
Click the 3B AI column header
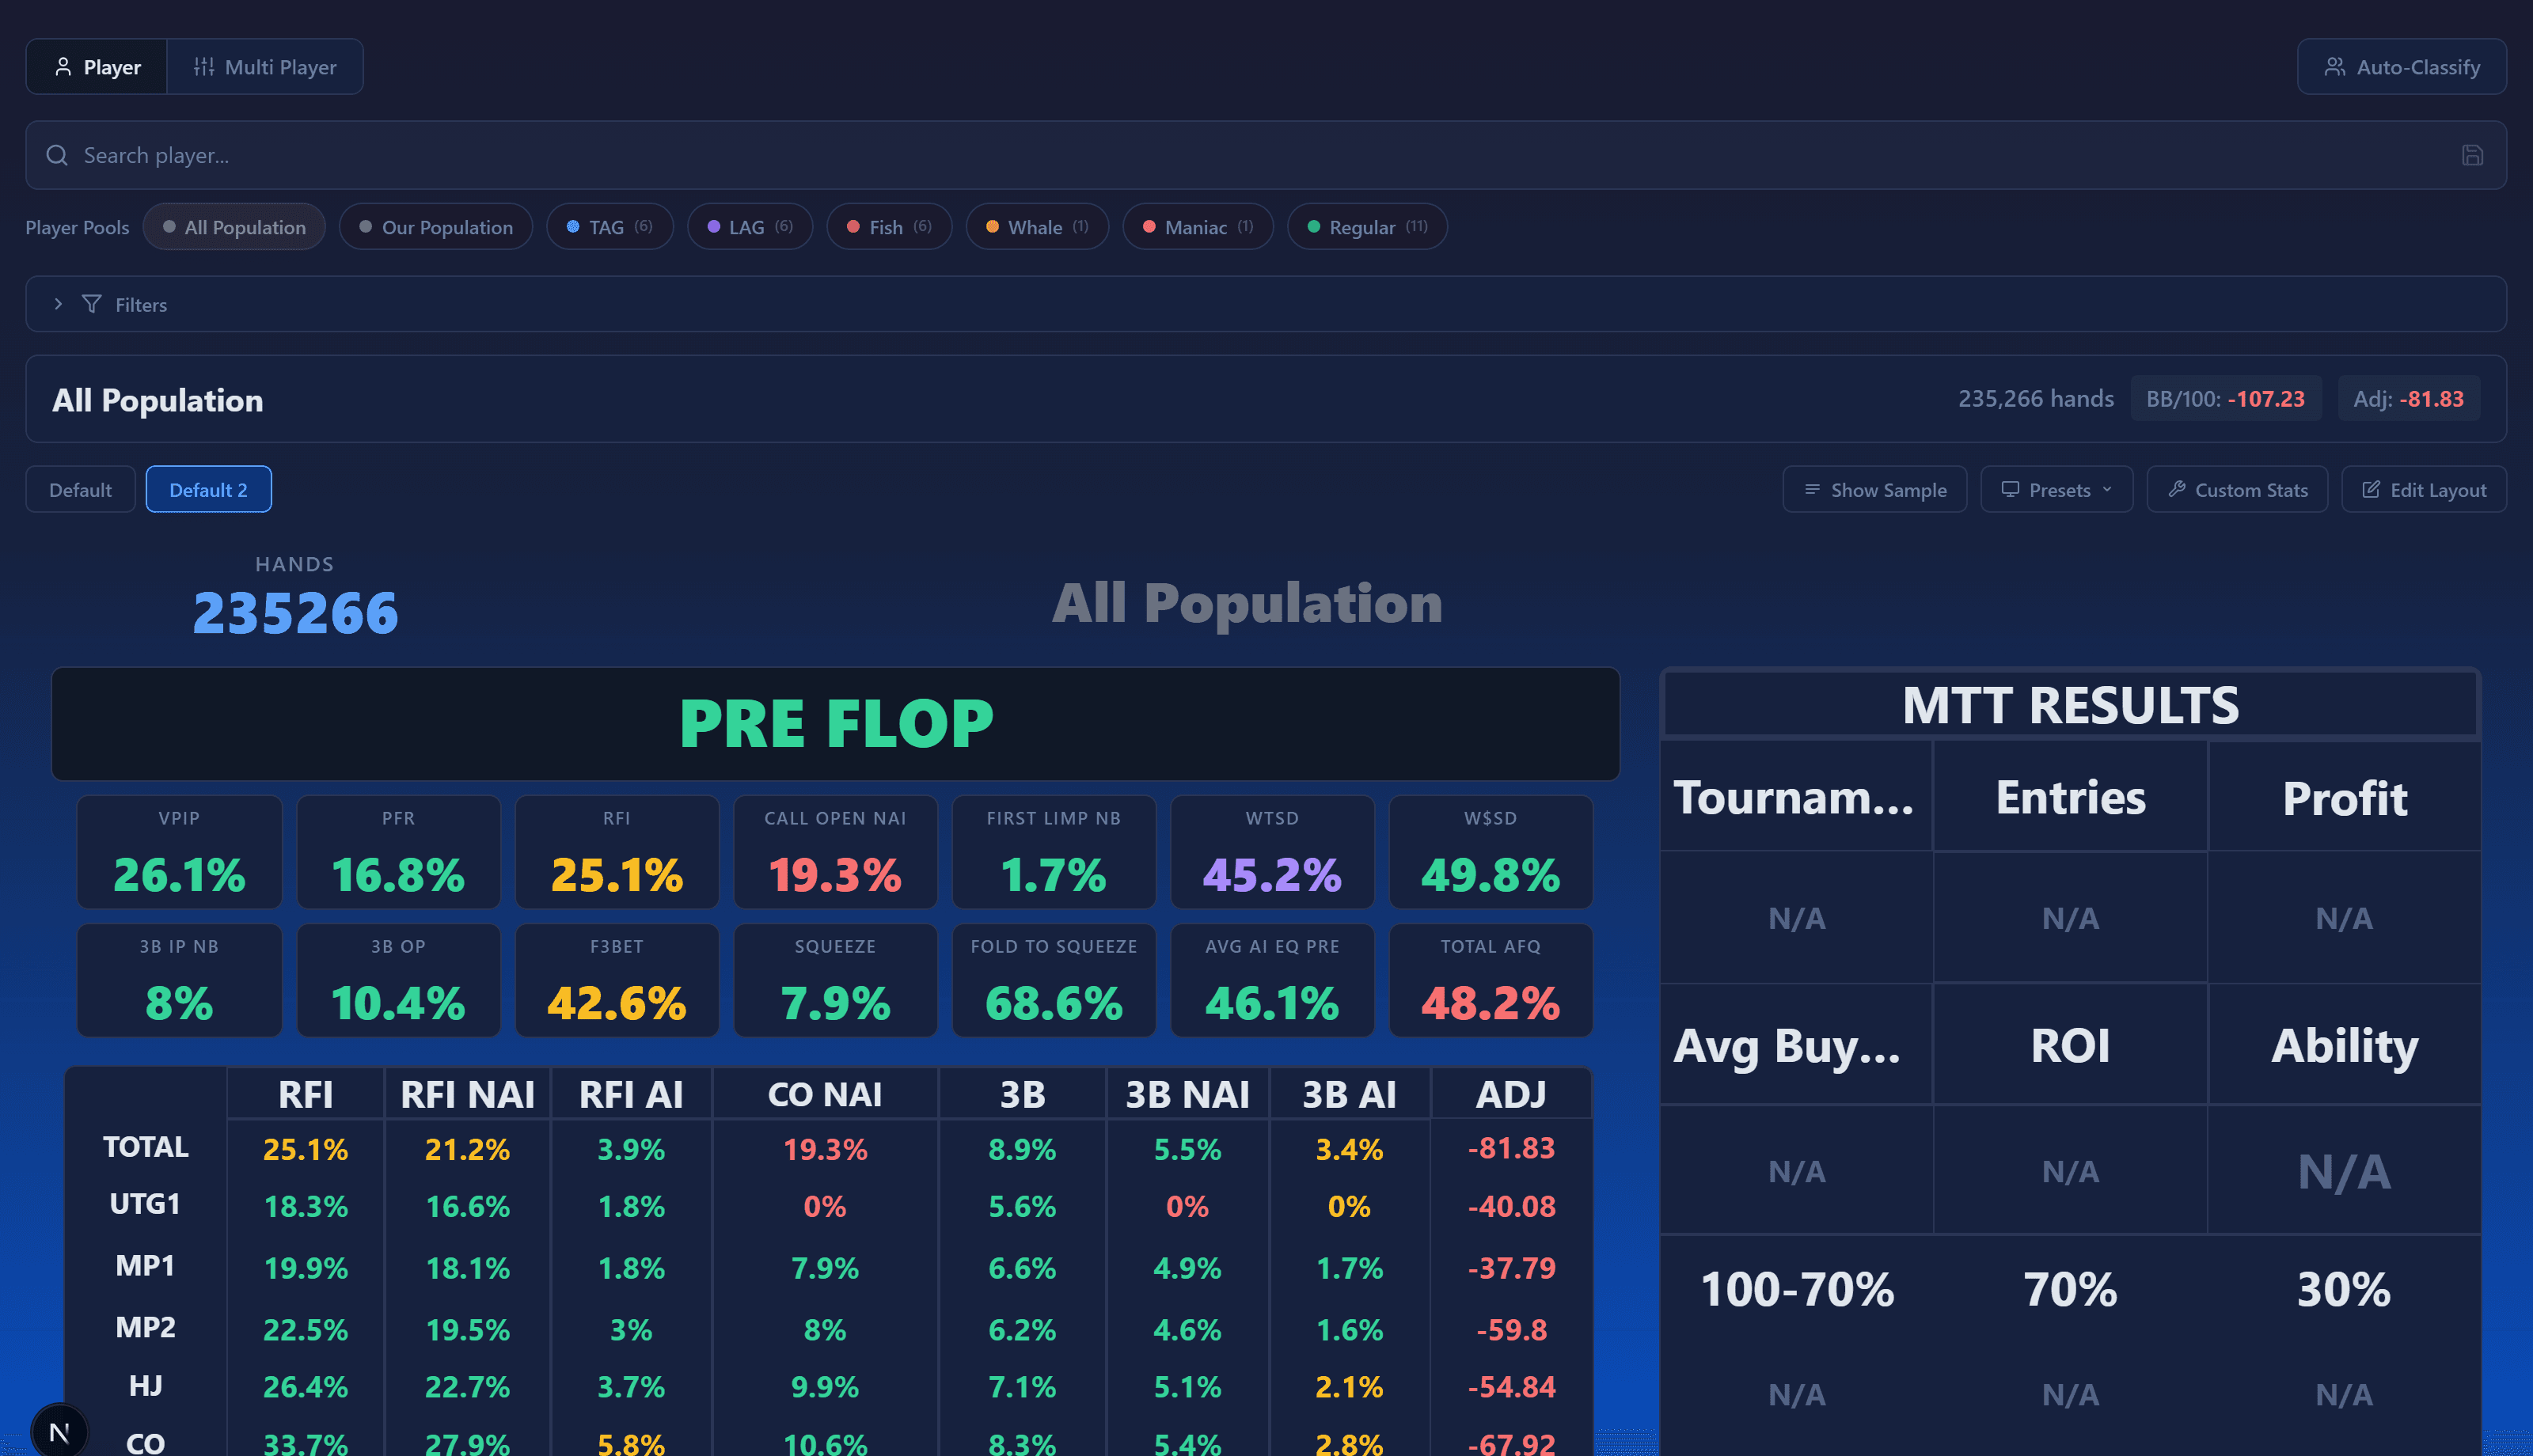click(1349, 1094)
